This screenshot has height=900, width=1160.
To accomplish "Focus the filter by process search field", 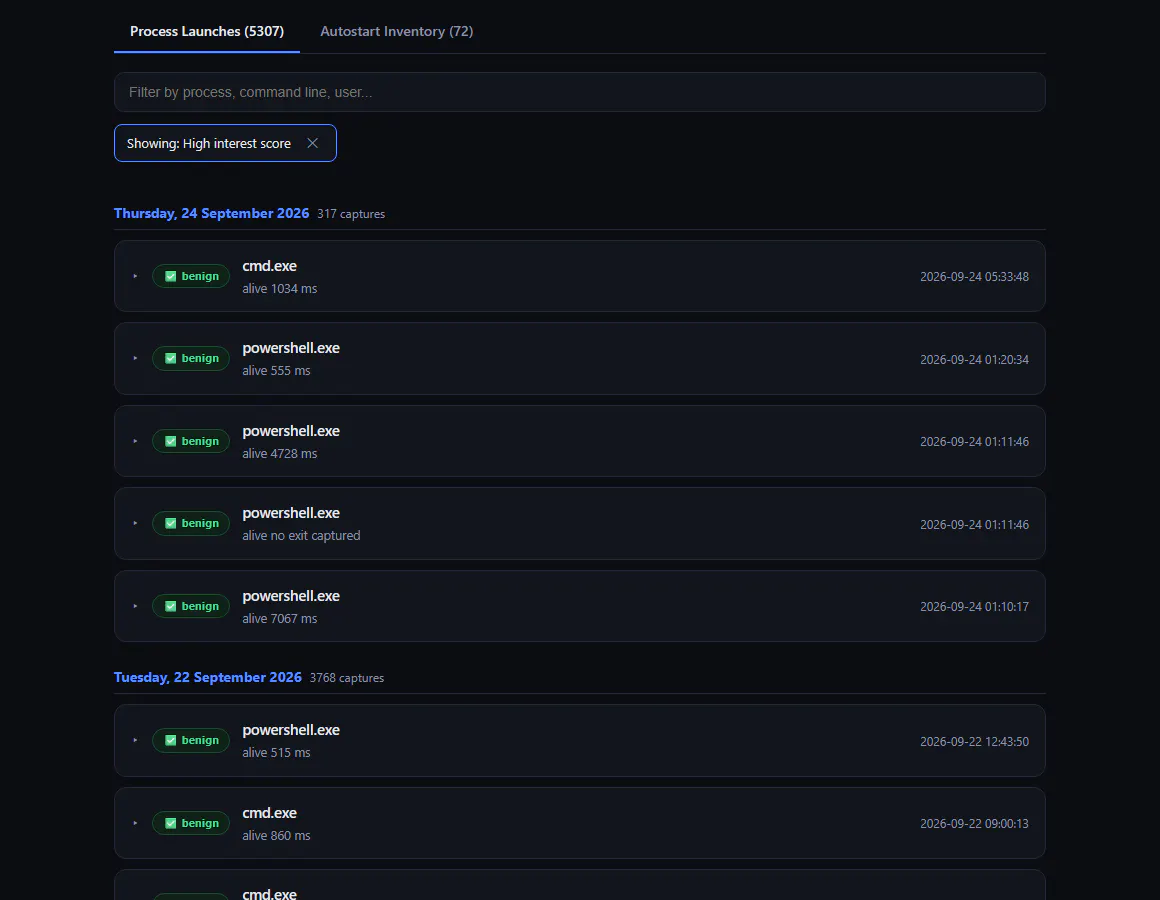I will [579, 92].
